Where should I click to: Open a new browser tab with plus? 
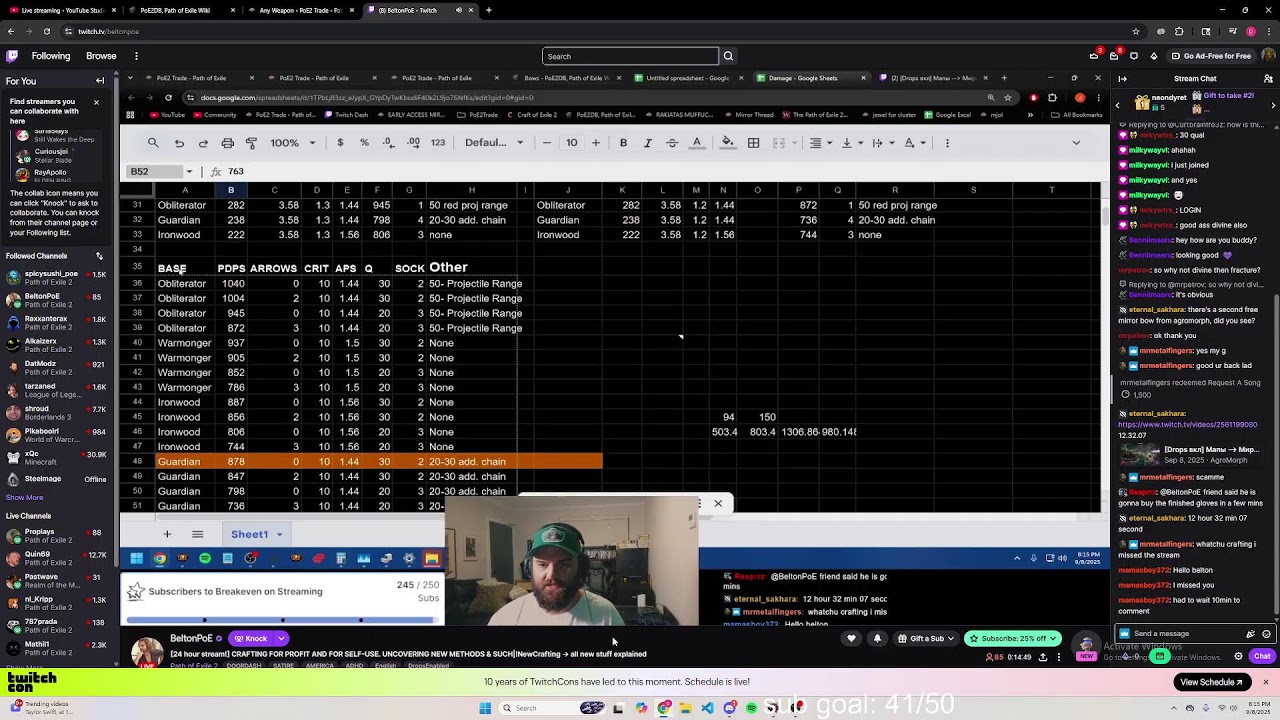pos(488,10)
